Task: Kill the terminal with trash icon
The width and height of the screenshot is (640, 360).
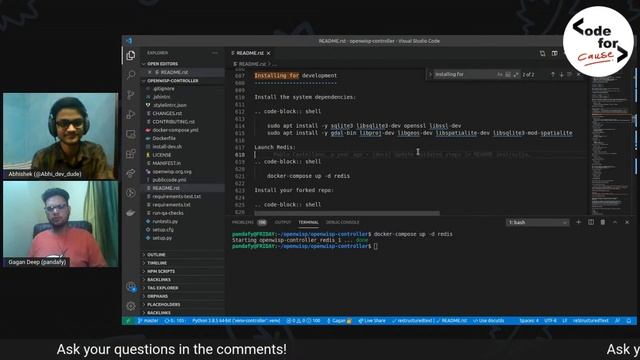Action: (x=603, y=222)
